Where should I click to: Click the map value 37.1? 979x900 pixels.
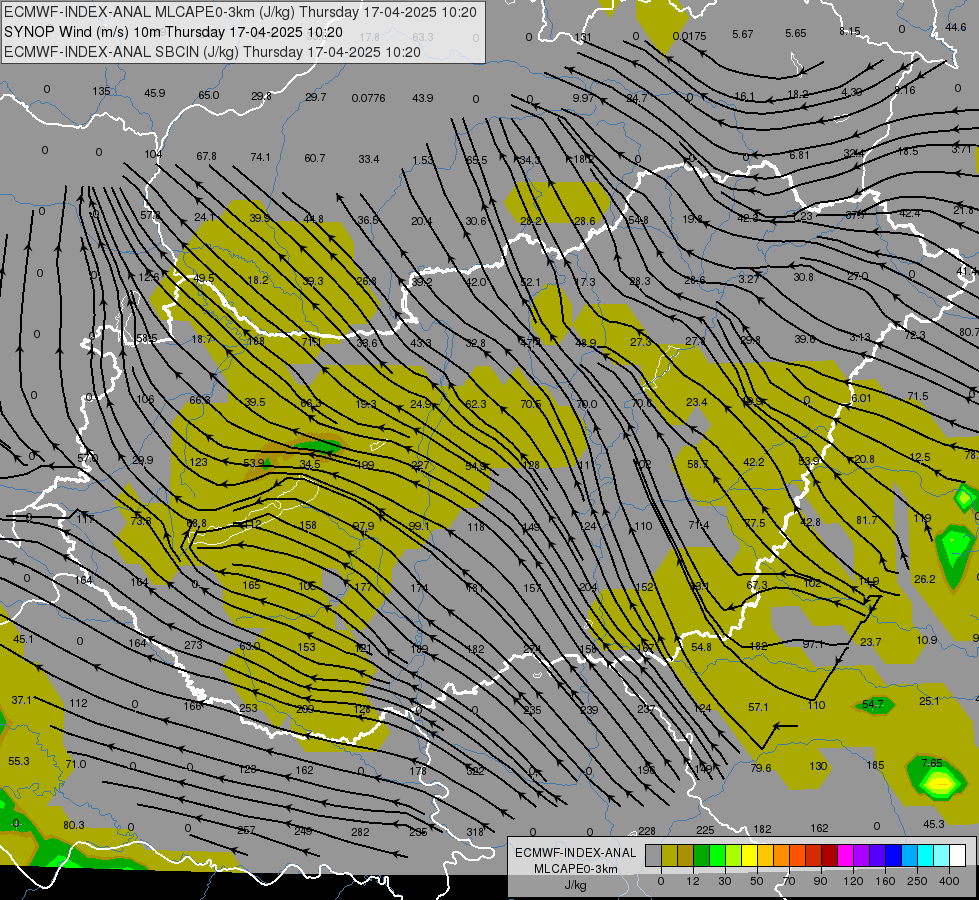point(21,700)
